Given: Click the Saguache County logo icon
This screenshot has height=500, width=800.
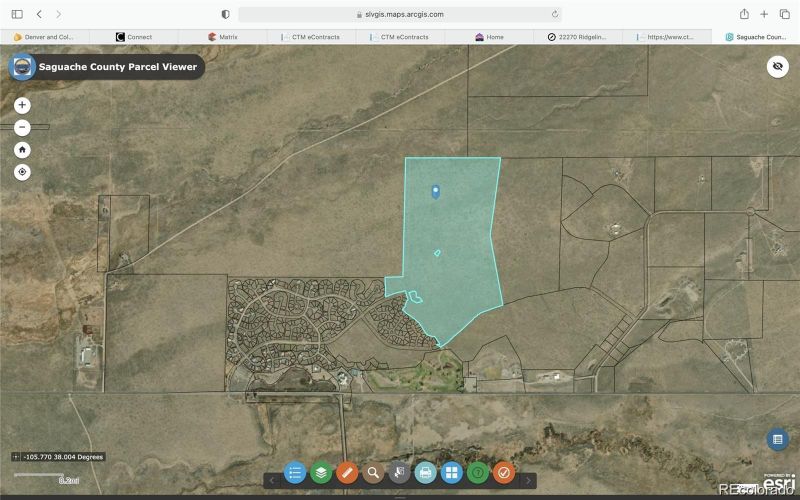Looking at the screenshot, I should point(22,67).
